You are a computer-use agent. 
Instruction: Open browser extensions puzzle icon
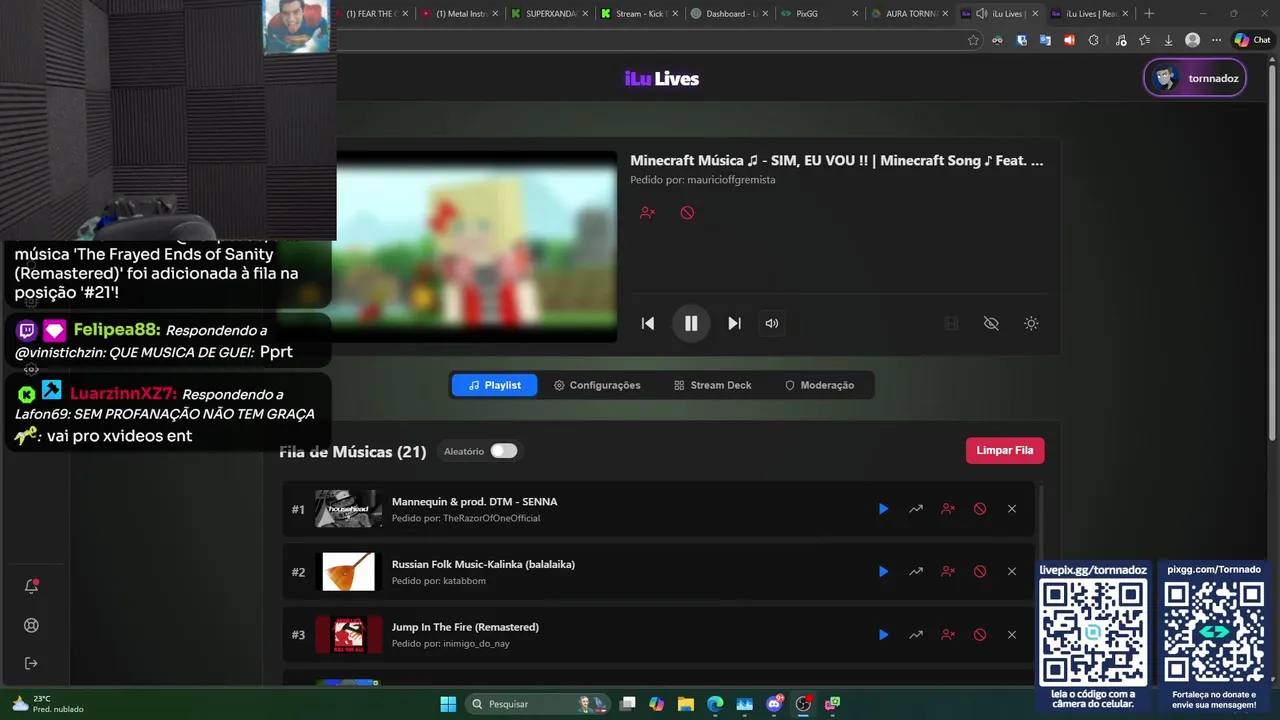pyautogui.click(x=1093, y=40)
